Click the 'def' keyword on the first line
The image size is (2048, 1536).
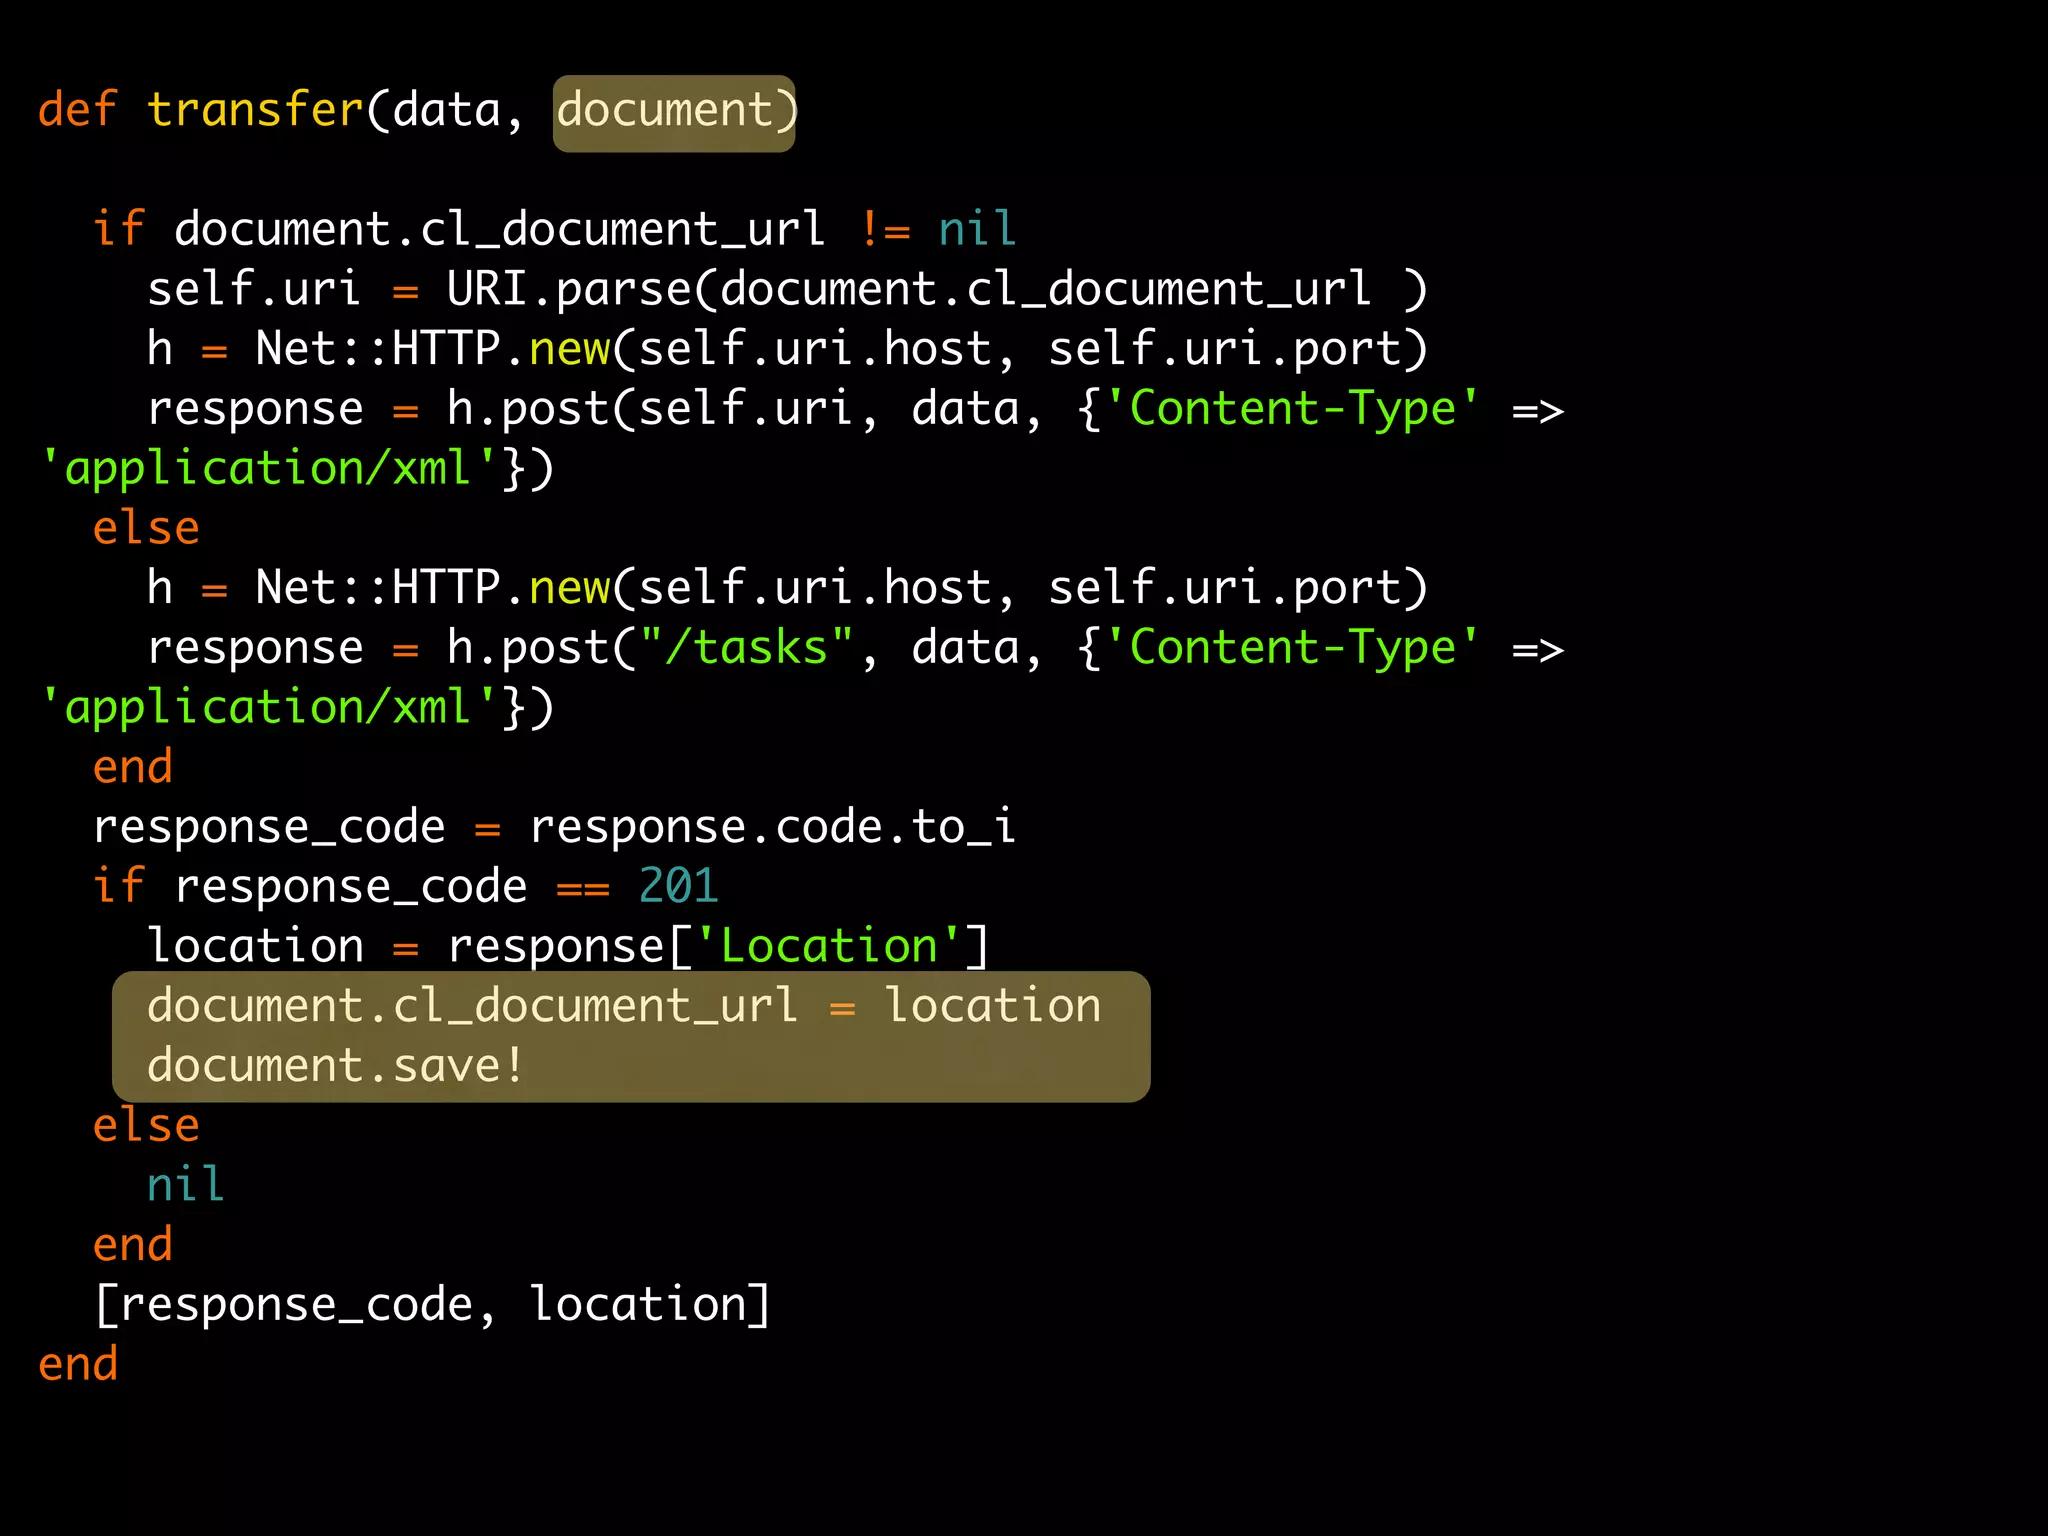77,108
